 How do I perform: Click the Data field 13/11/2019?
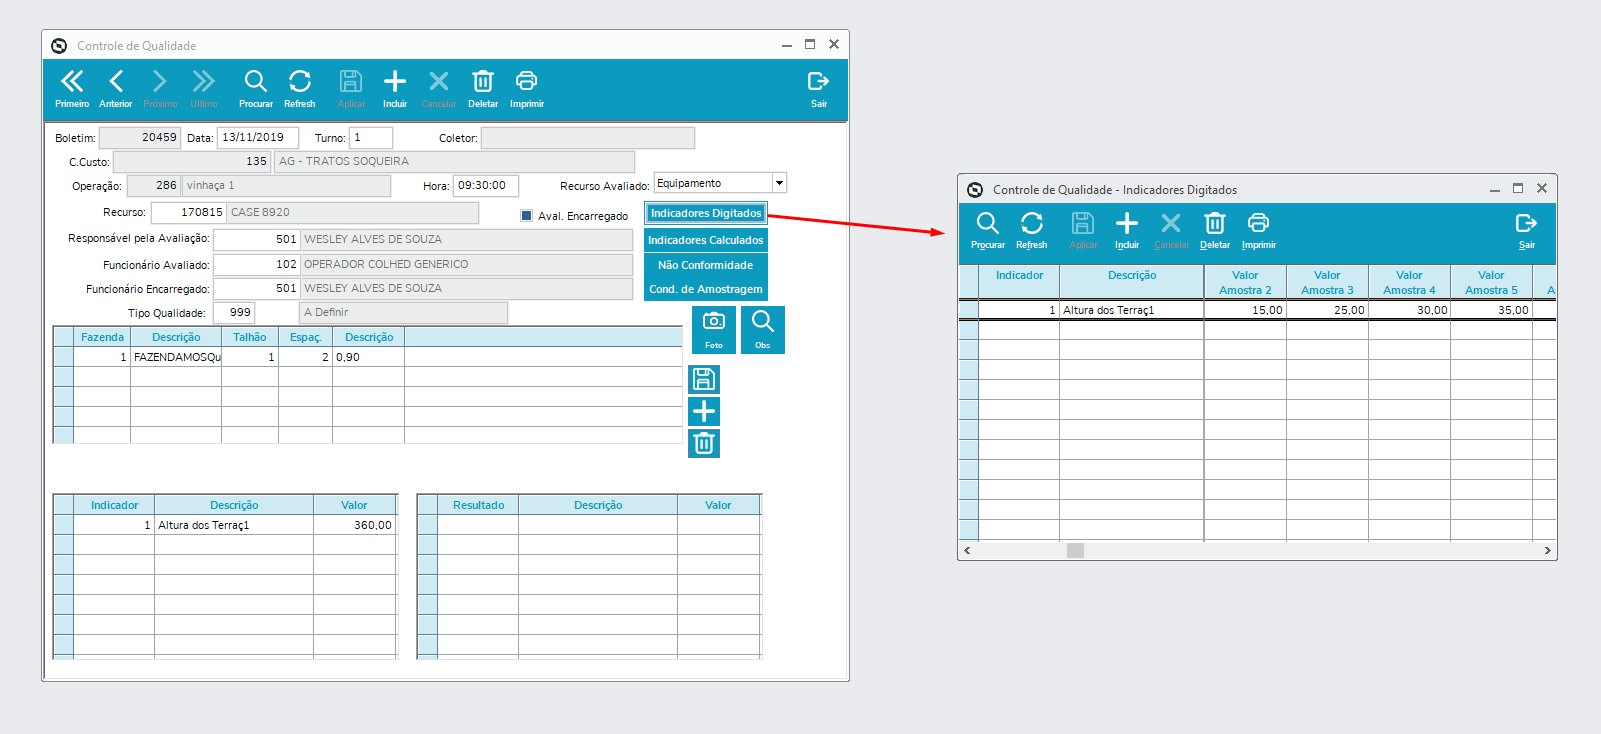[x=258, y=138]
